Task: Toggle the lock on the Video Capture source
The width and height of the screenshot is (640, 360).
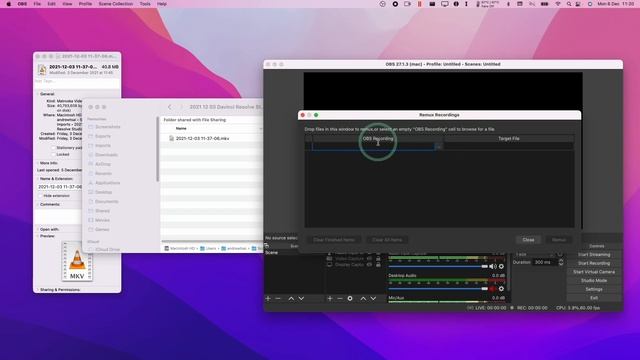Action: (x=378, y=258)
